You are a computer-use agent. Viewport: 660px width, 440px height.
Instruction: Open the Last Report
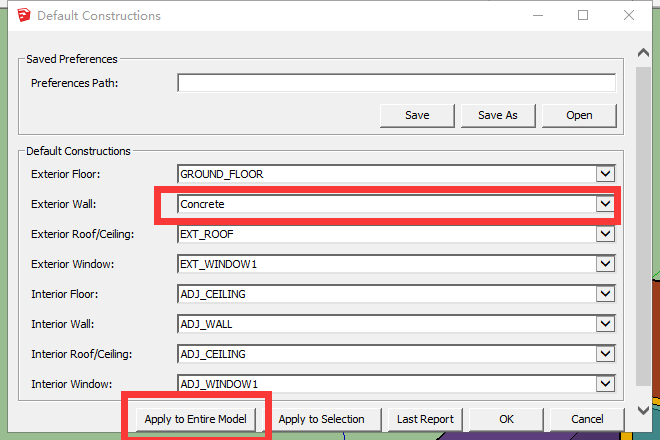pyautogui.click(x=425, y=419)
